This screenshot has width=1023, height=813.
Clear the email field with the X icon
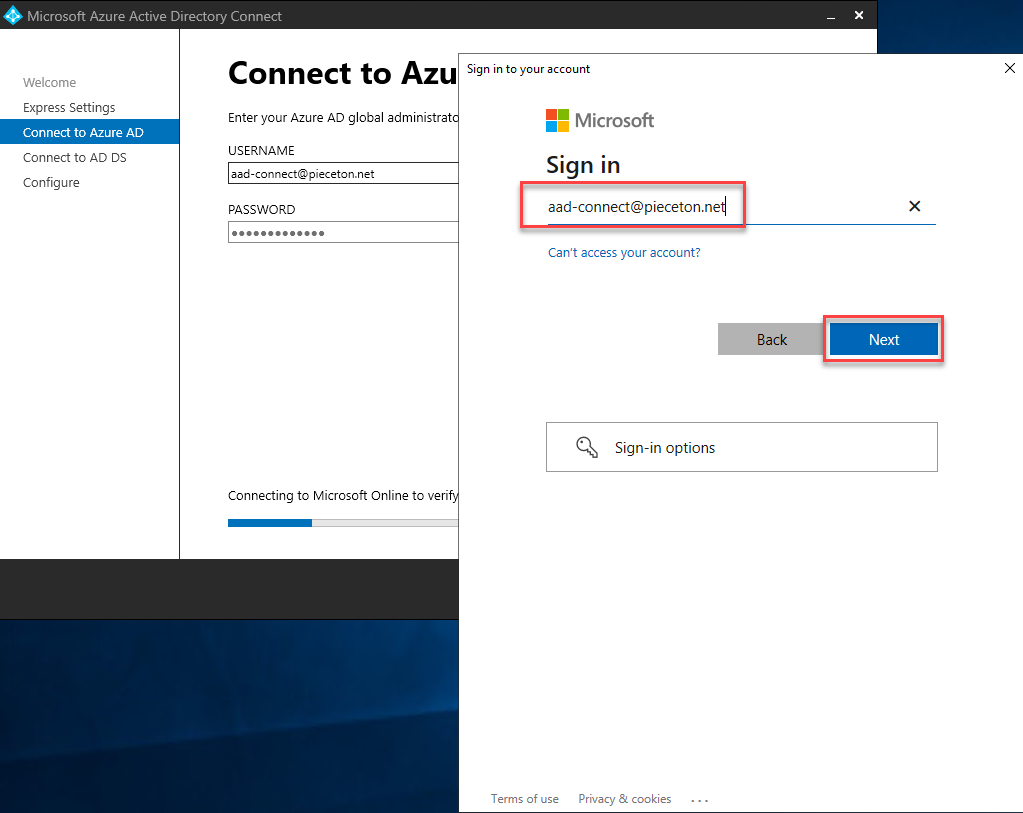[915, 206]
